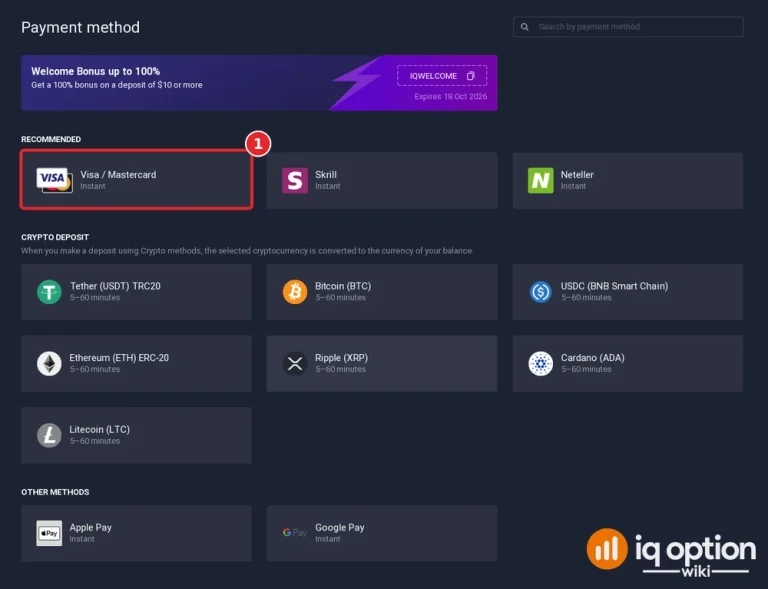Image resolution: width=768 pixels, height=589 pixels.
Task: Click the Ripple XRP icon
Action: (x=295, y=363)
